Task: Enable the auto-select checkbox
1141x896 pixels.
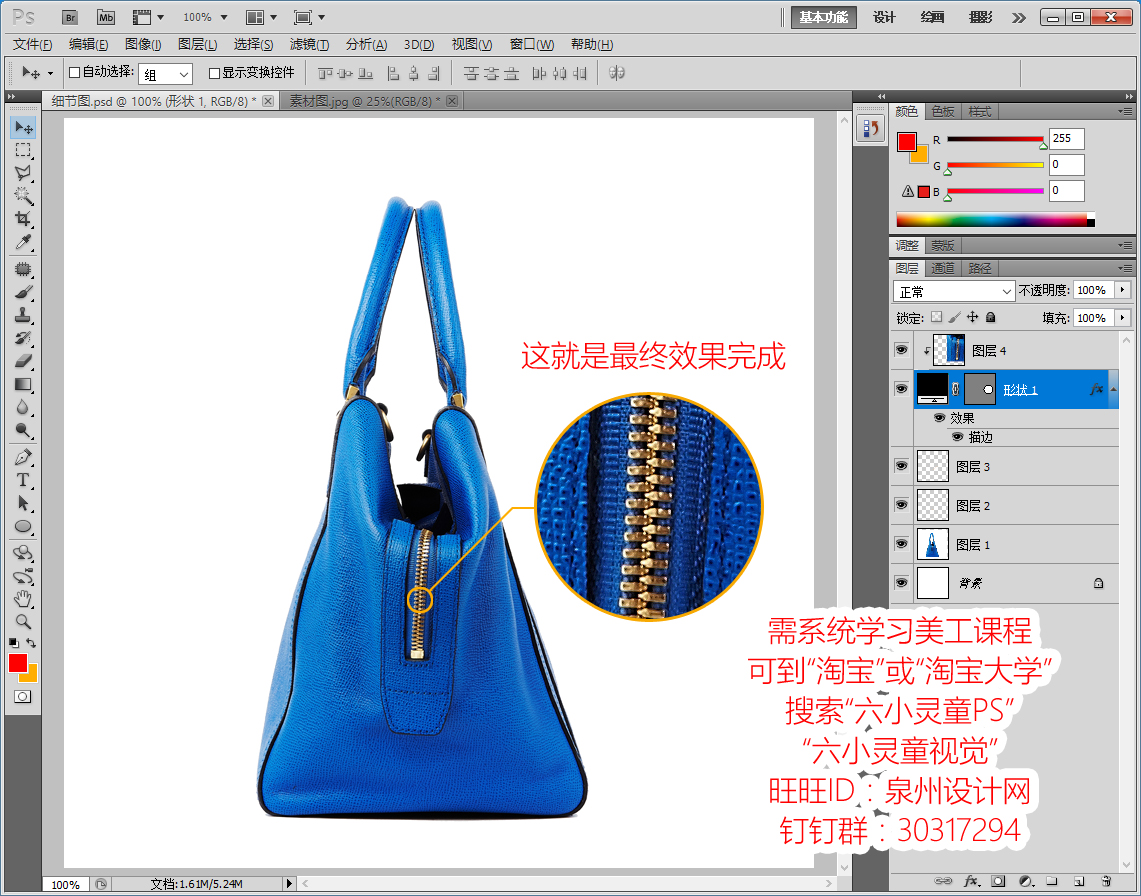Action: click(74, 73)
